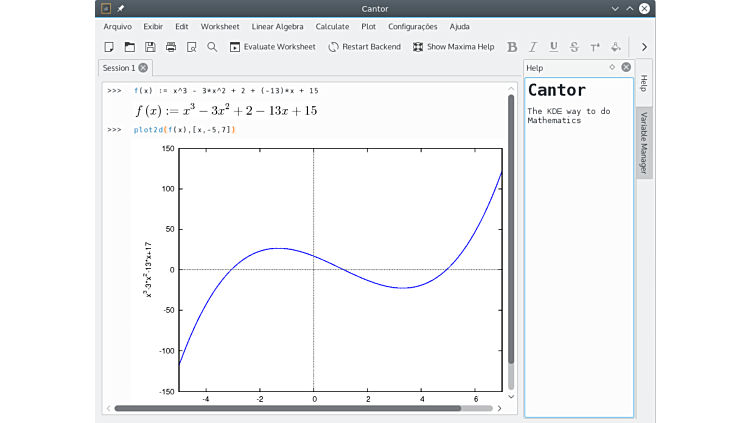Click Evaluate Worksheet button

[272, 47]
